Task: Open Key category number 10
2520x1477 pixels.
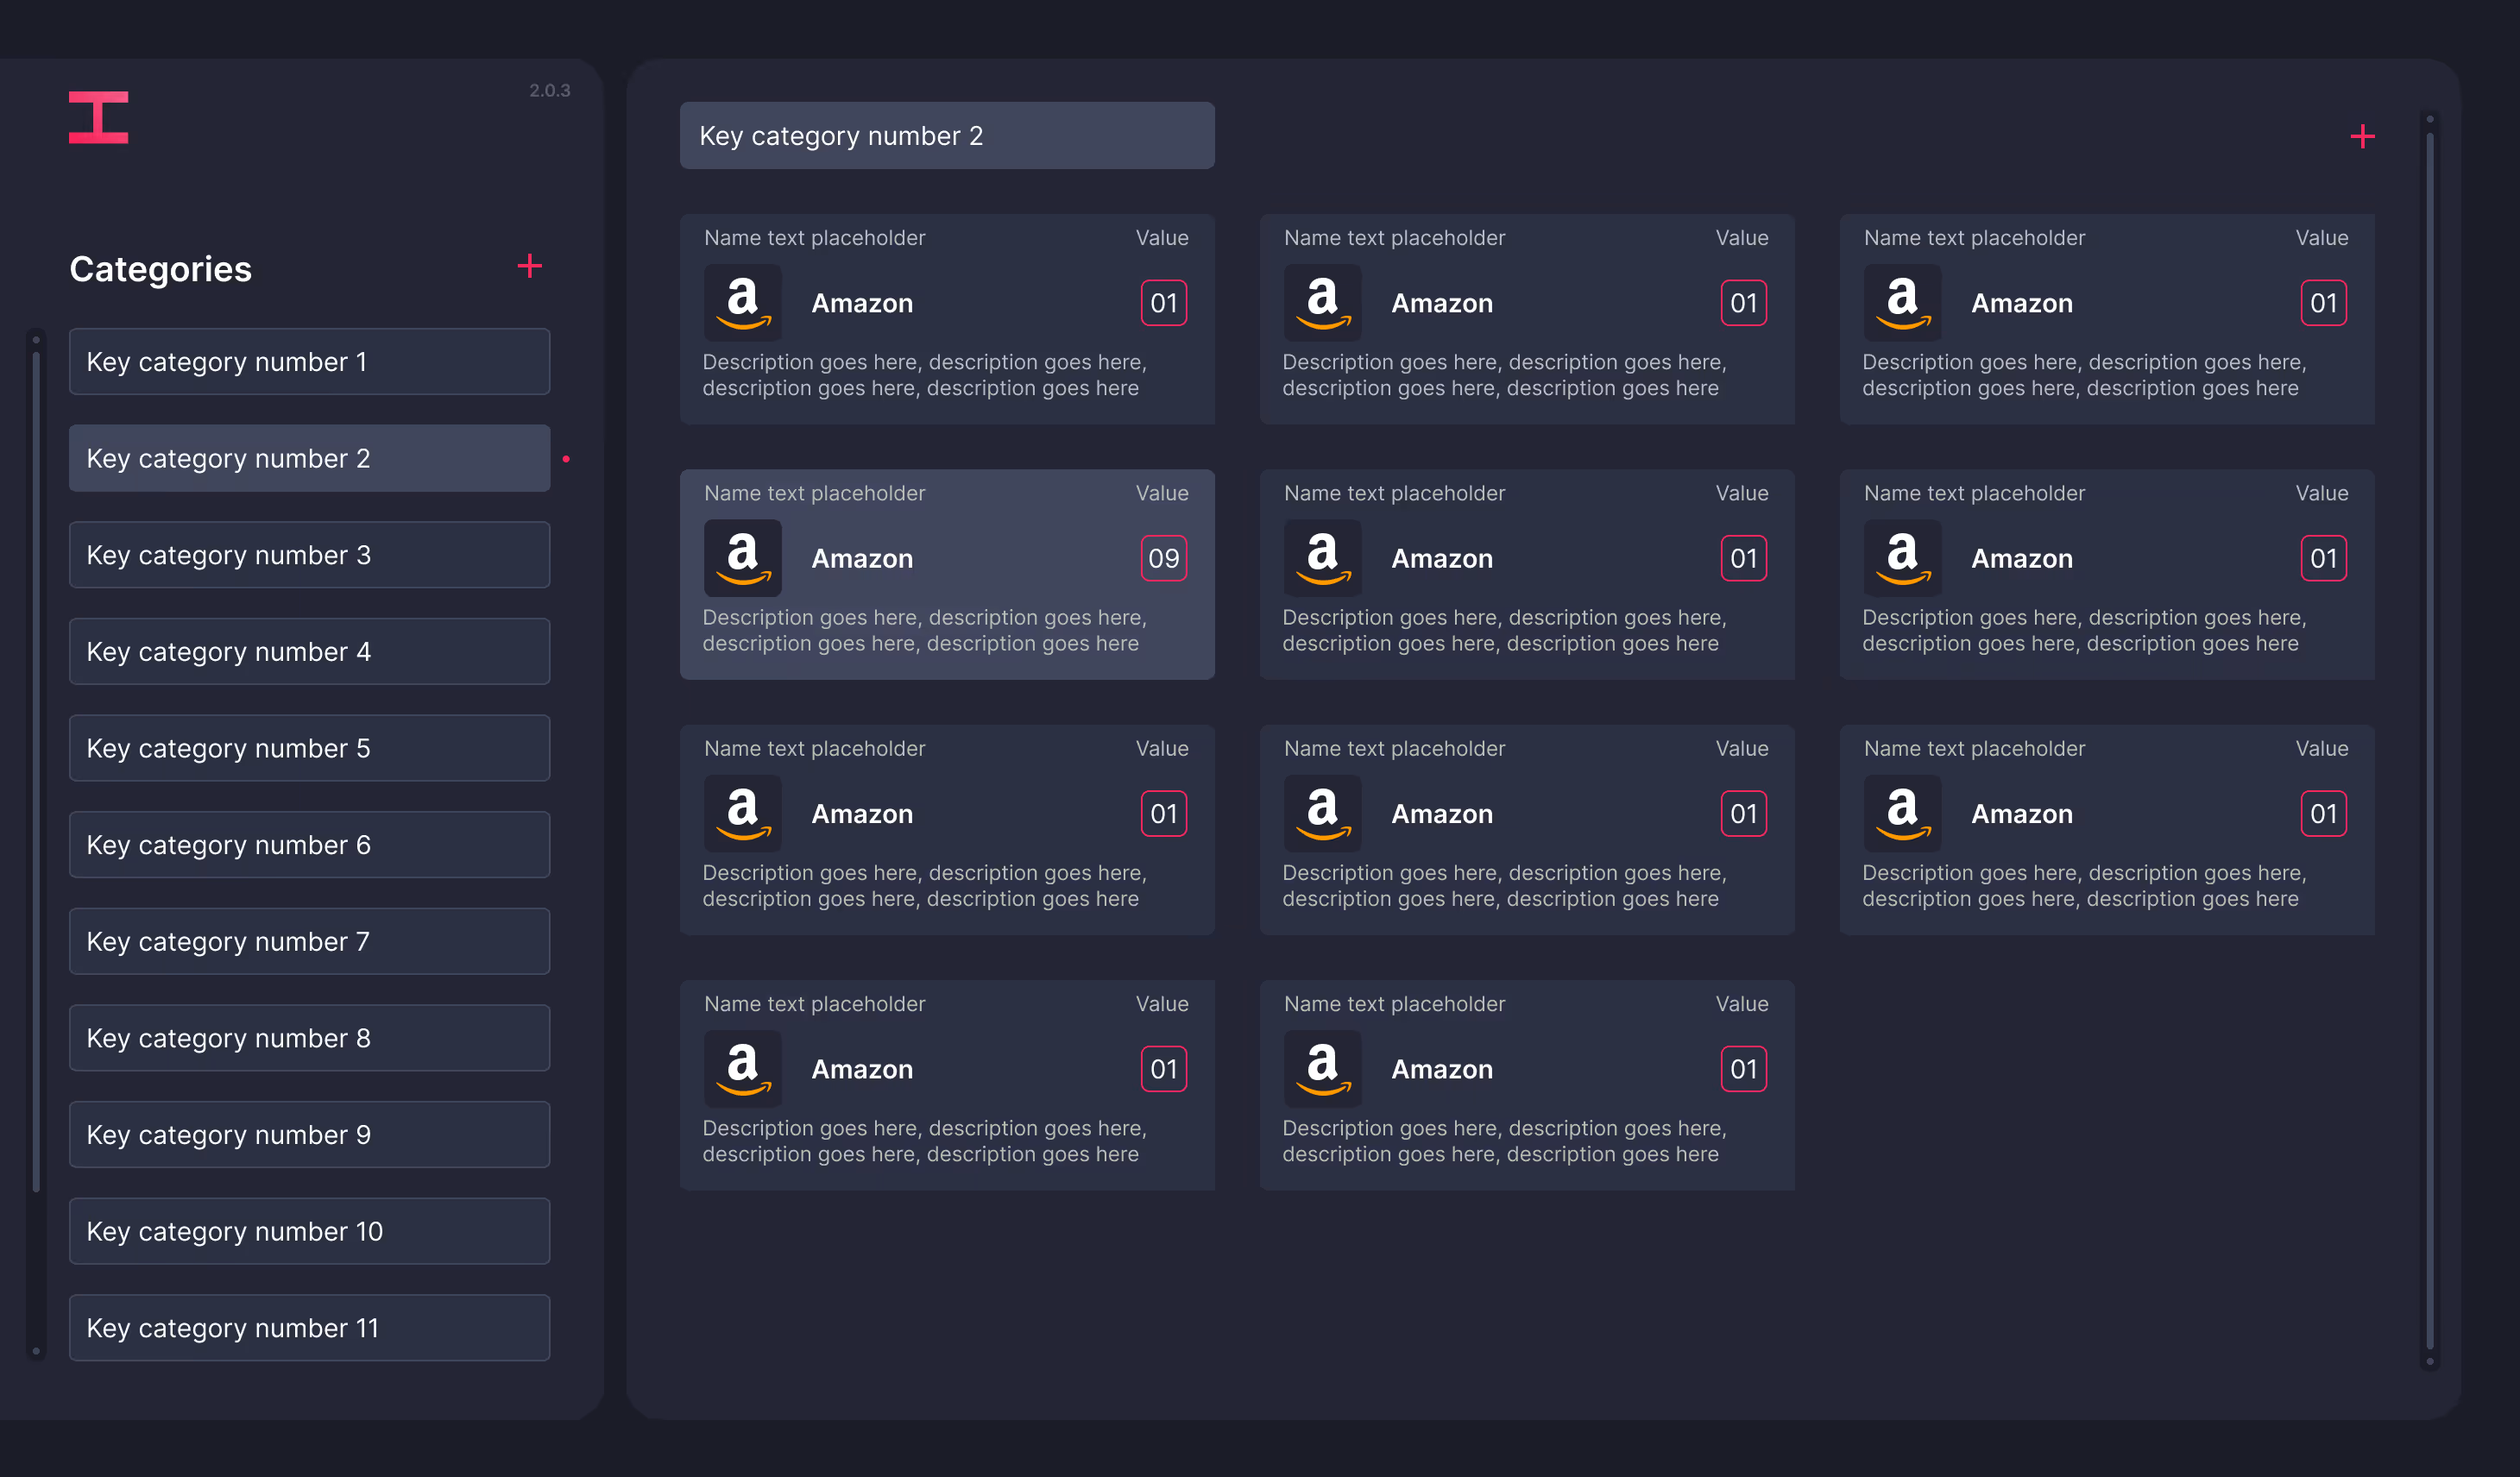Action: pos(309,1231)
